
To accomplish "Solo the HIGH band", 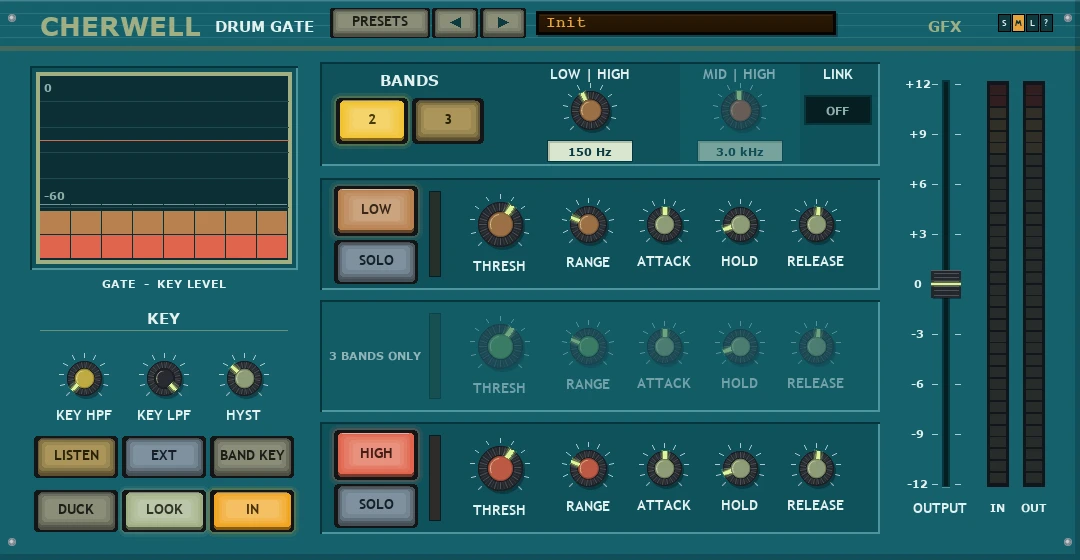I will pos(376,504).
